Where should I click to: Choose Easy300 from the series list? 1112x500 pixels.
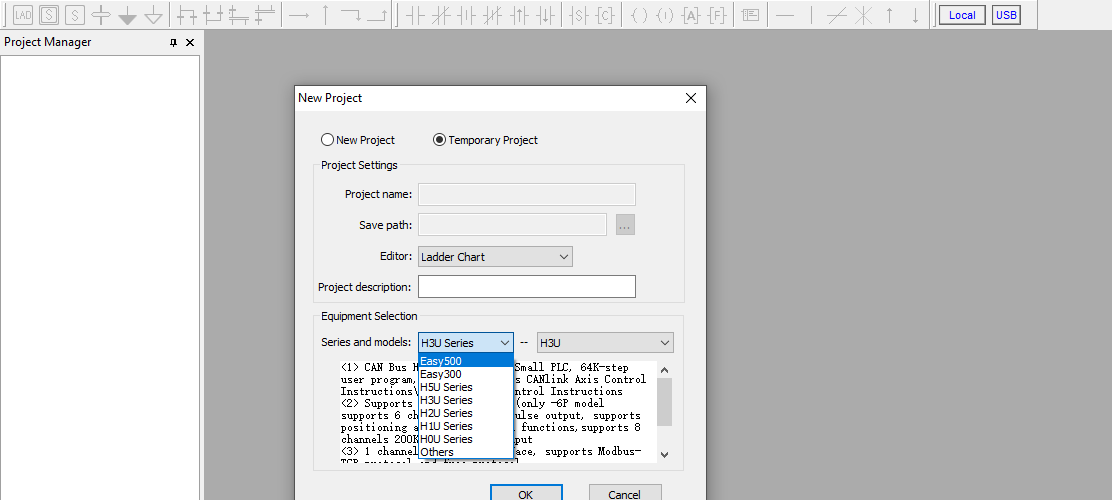[466, 374]
